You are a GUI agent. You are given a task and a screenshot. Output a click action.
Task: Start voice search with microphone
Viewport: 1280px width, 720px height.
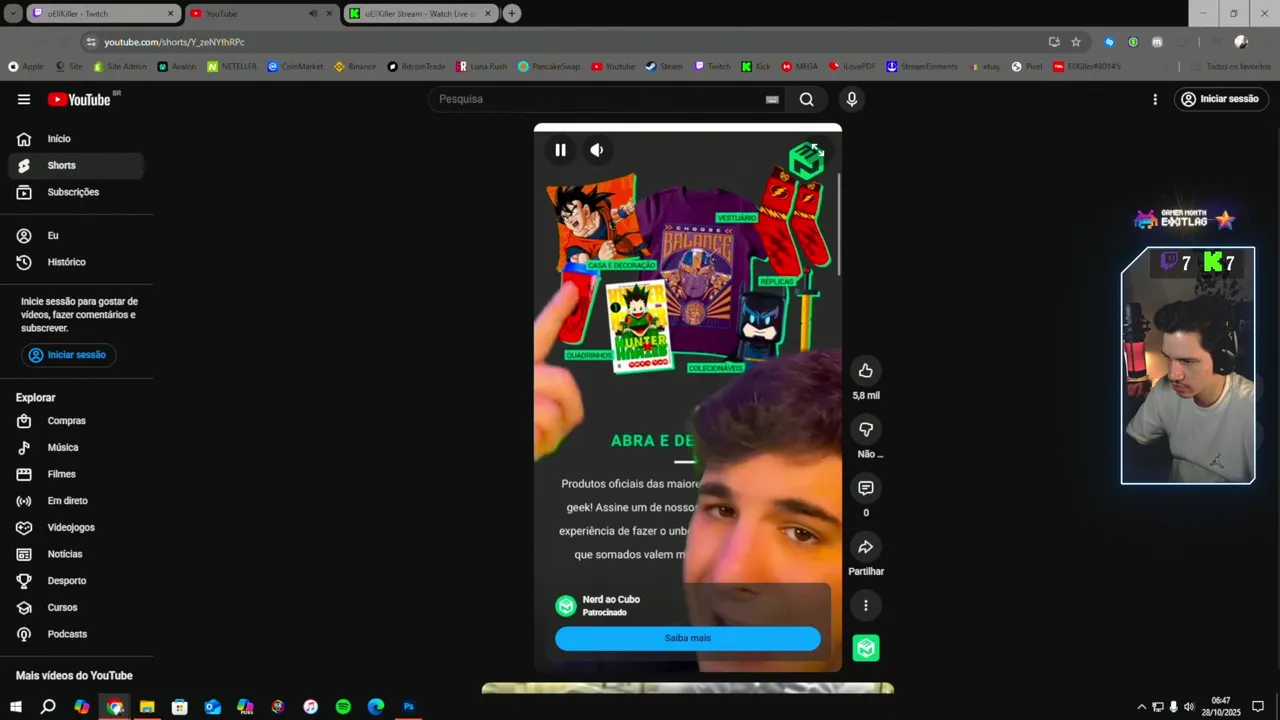click(x=851, y=99)
